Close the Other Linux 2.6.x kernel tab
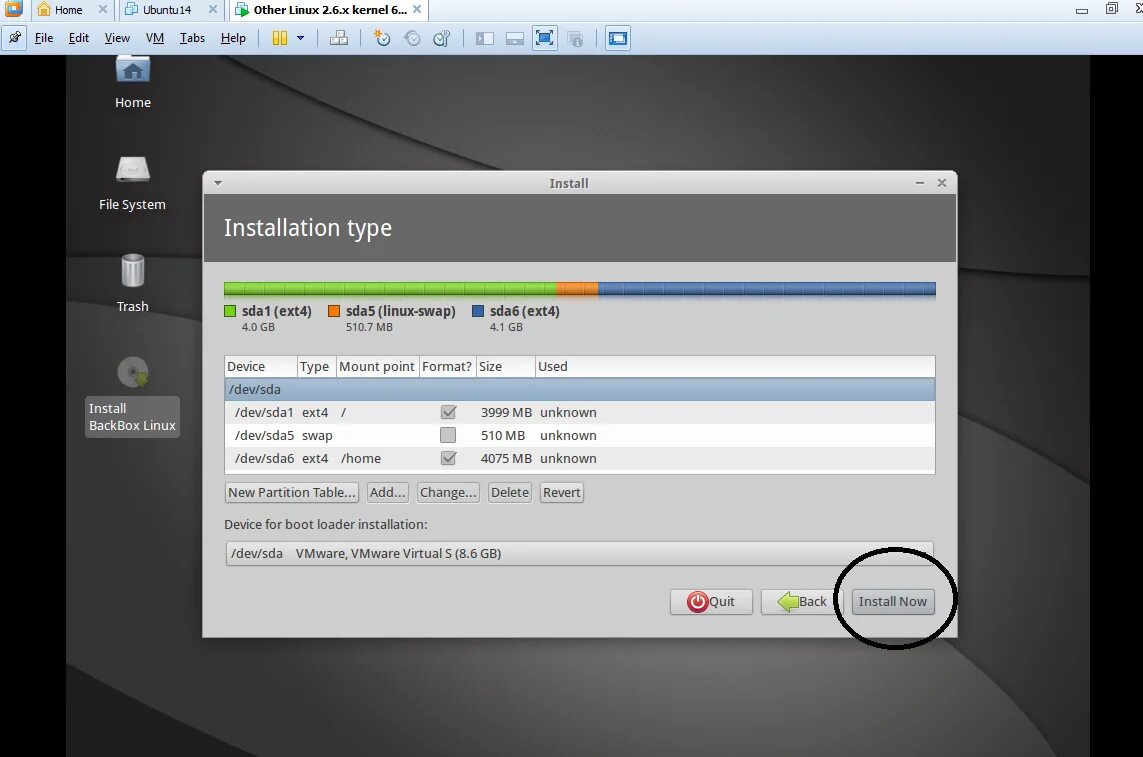Screen dimensions: 1143x757 click(417, 9)
